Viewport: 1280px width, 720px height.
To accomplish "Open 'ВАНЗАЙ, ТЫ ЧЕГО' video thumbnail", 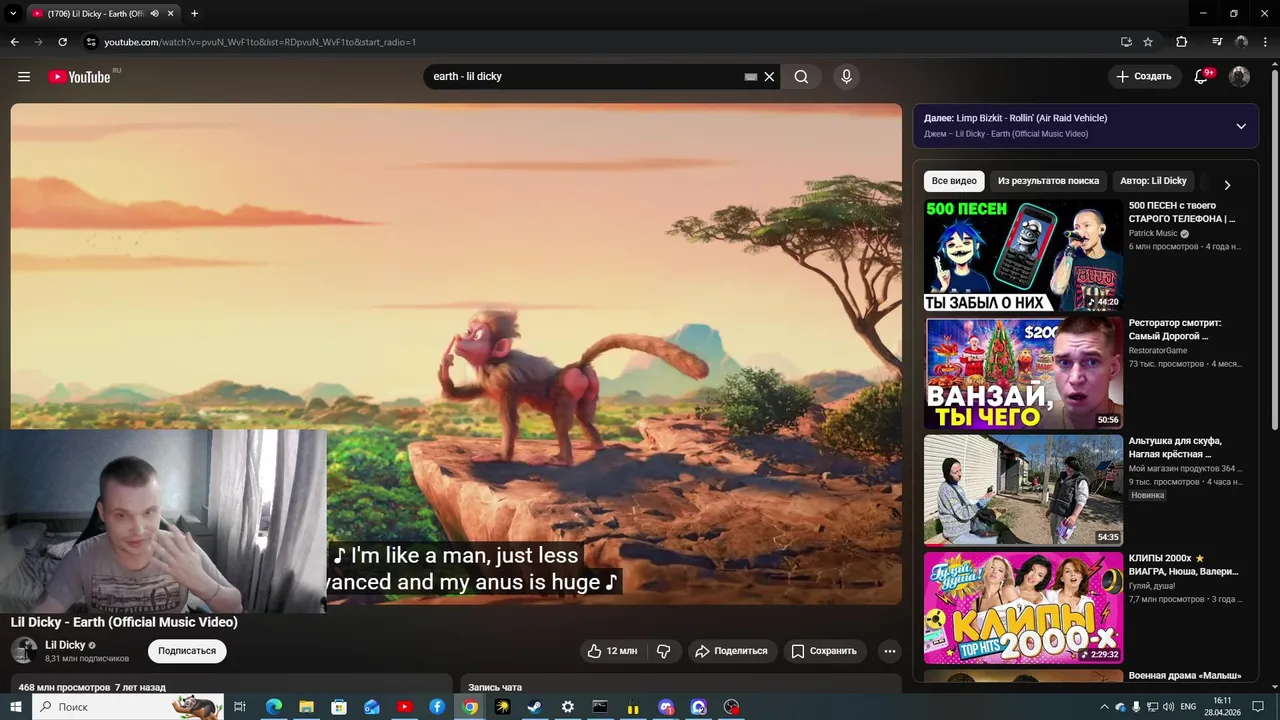I will click(x=1023, y=373).
